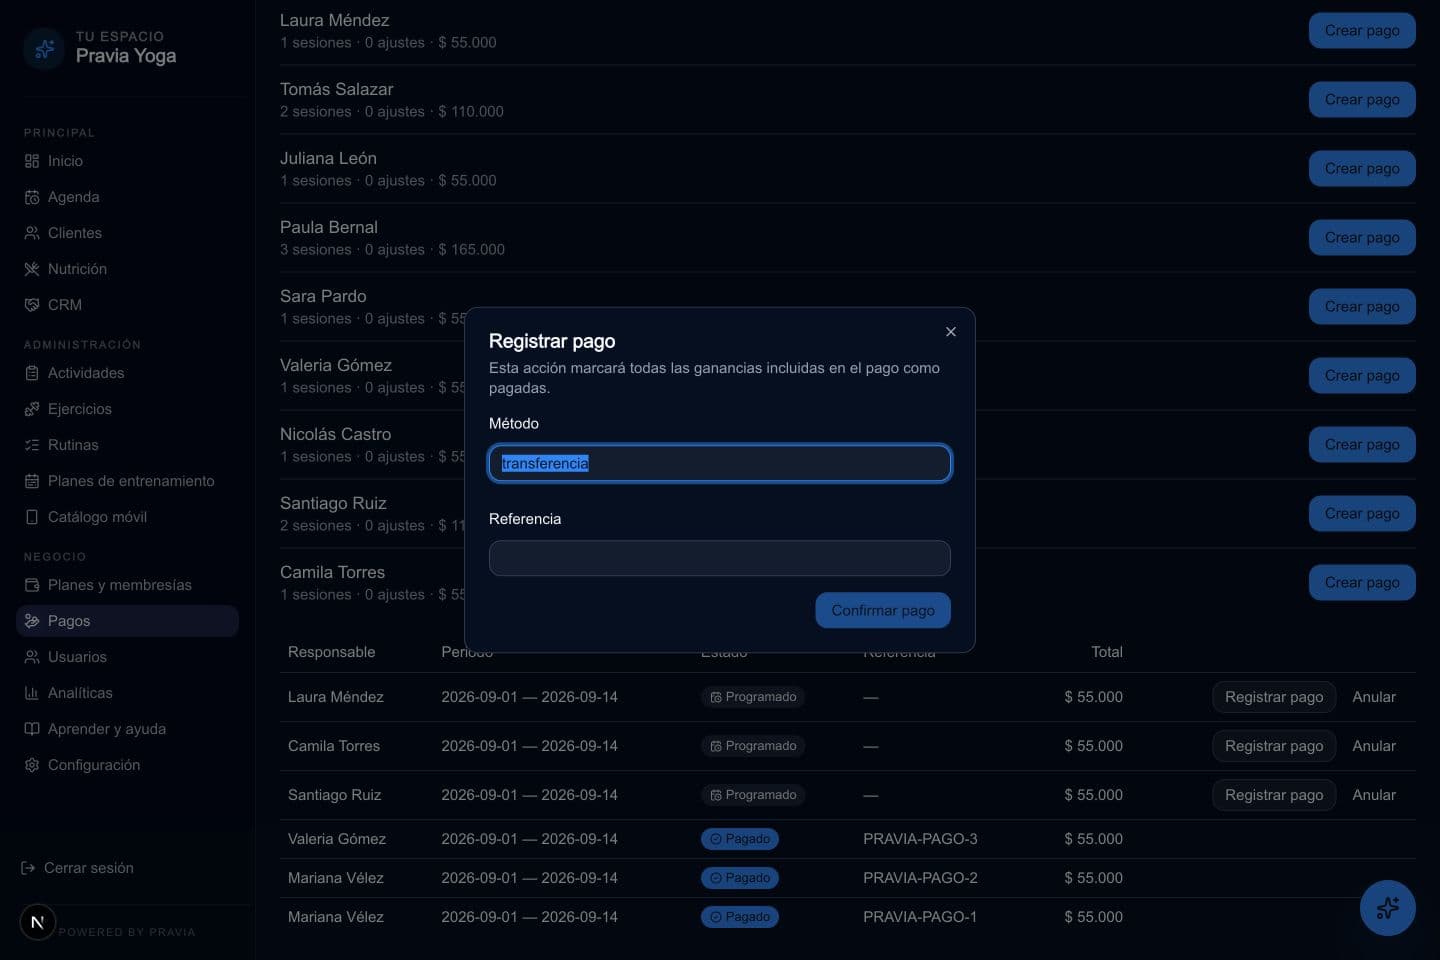
Task: Click the Planes de entrenamiento calendar icon
Action: 32,481
